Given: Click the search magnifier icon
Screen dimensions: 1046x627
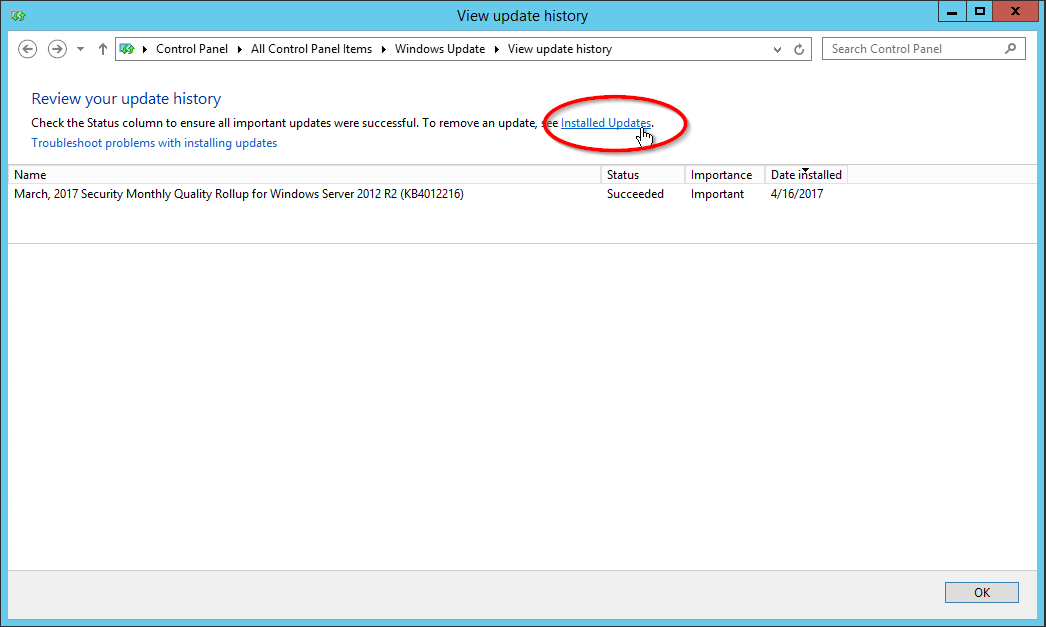Looking at the screenshot, I should [1011, 49].
